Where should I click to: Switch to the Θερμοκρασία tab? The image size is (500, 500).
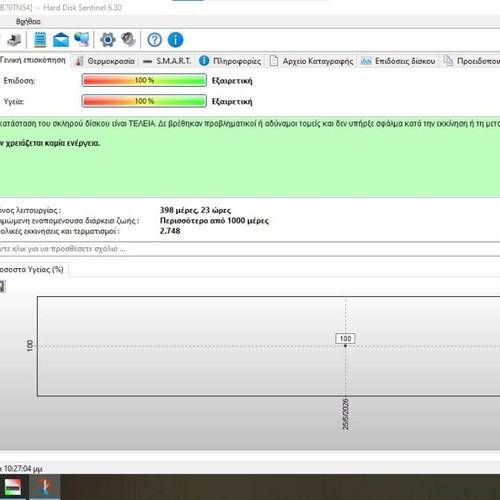pyautogui.click(x=105, y=61)
